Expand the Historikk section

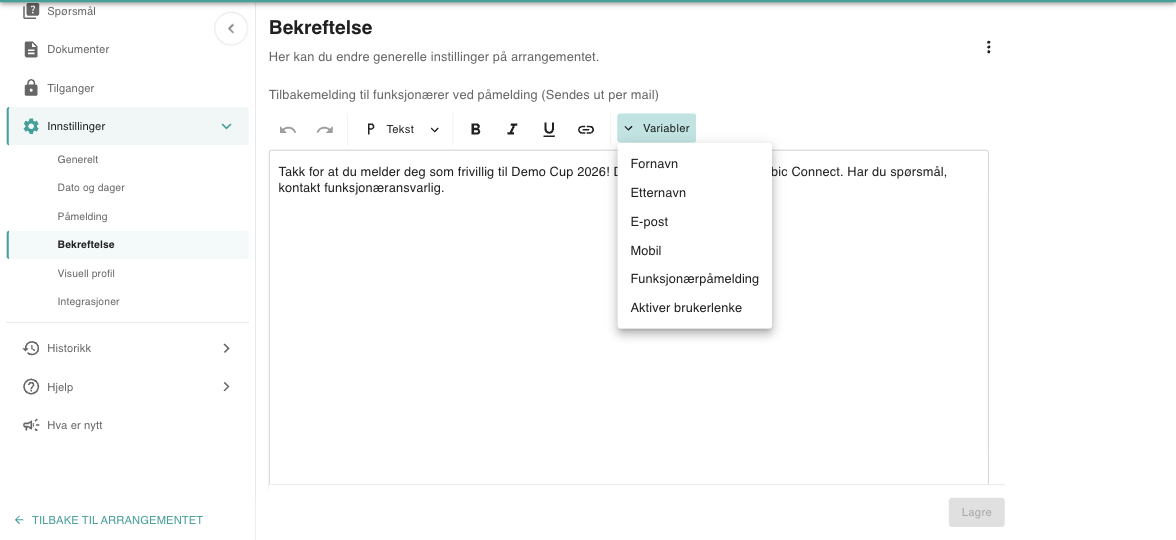click(x=128, y=348)
